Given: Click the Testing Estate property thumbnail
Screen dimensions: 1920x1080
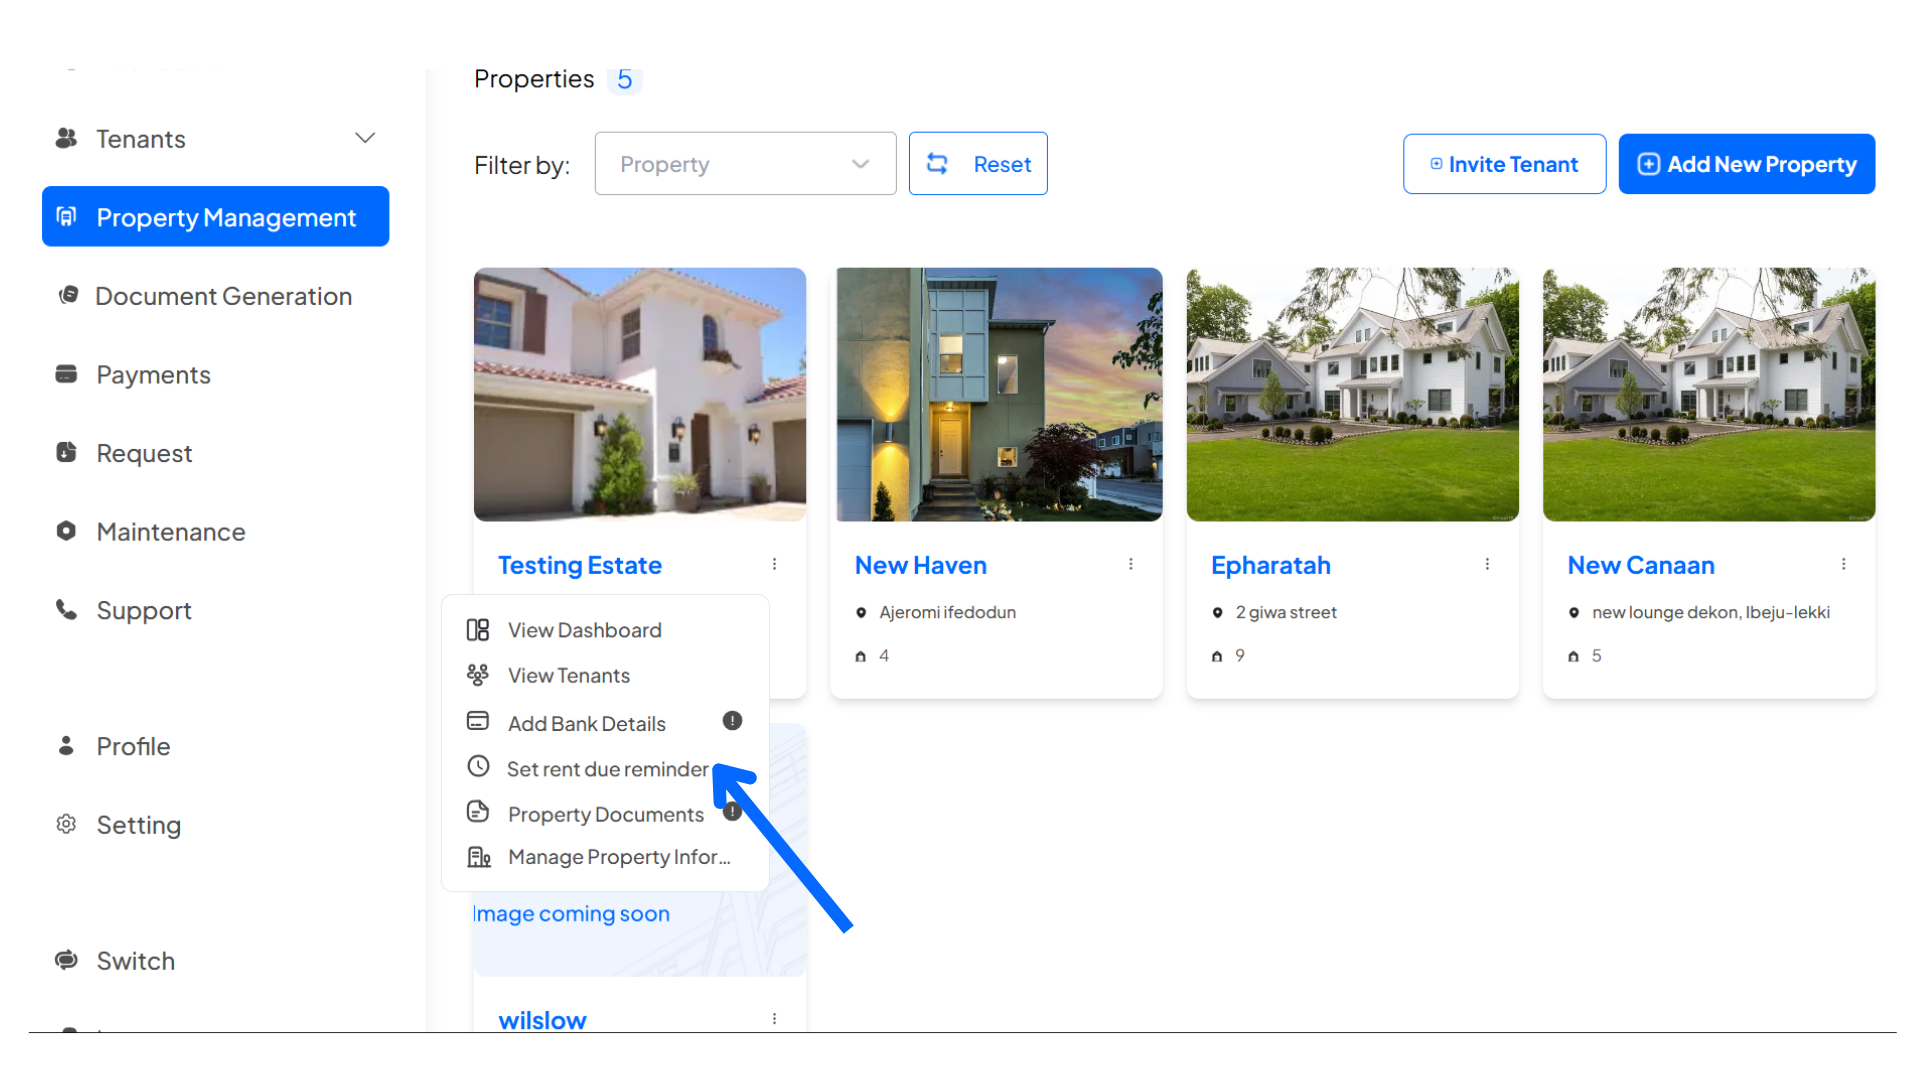Looking at the screenshot, I should tap(640, 394).
